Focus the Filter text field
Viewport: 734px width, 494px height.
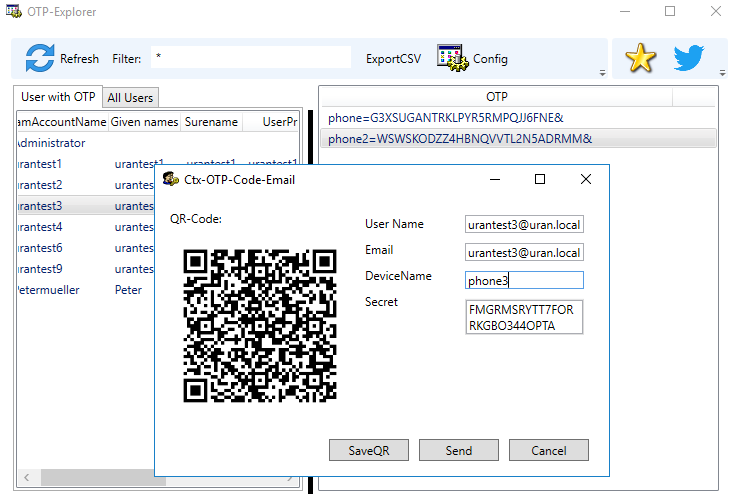(251, 57)
